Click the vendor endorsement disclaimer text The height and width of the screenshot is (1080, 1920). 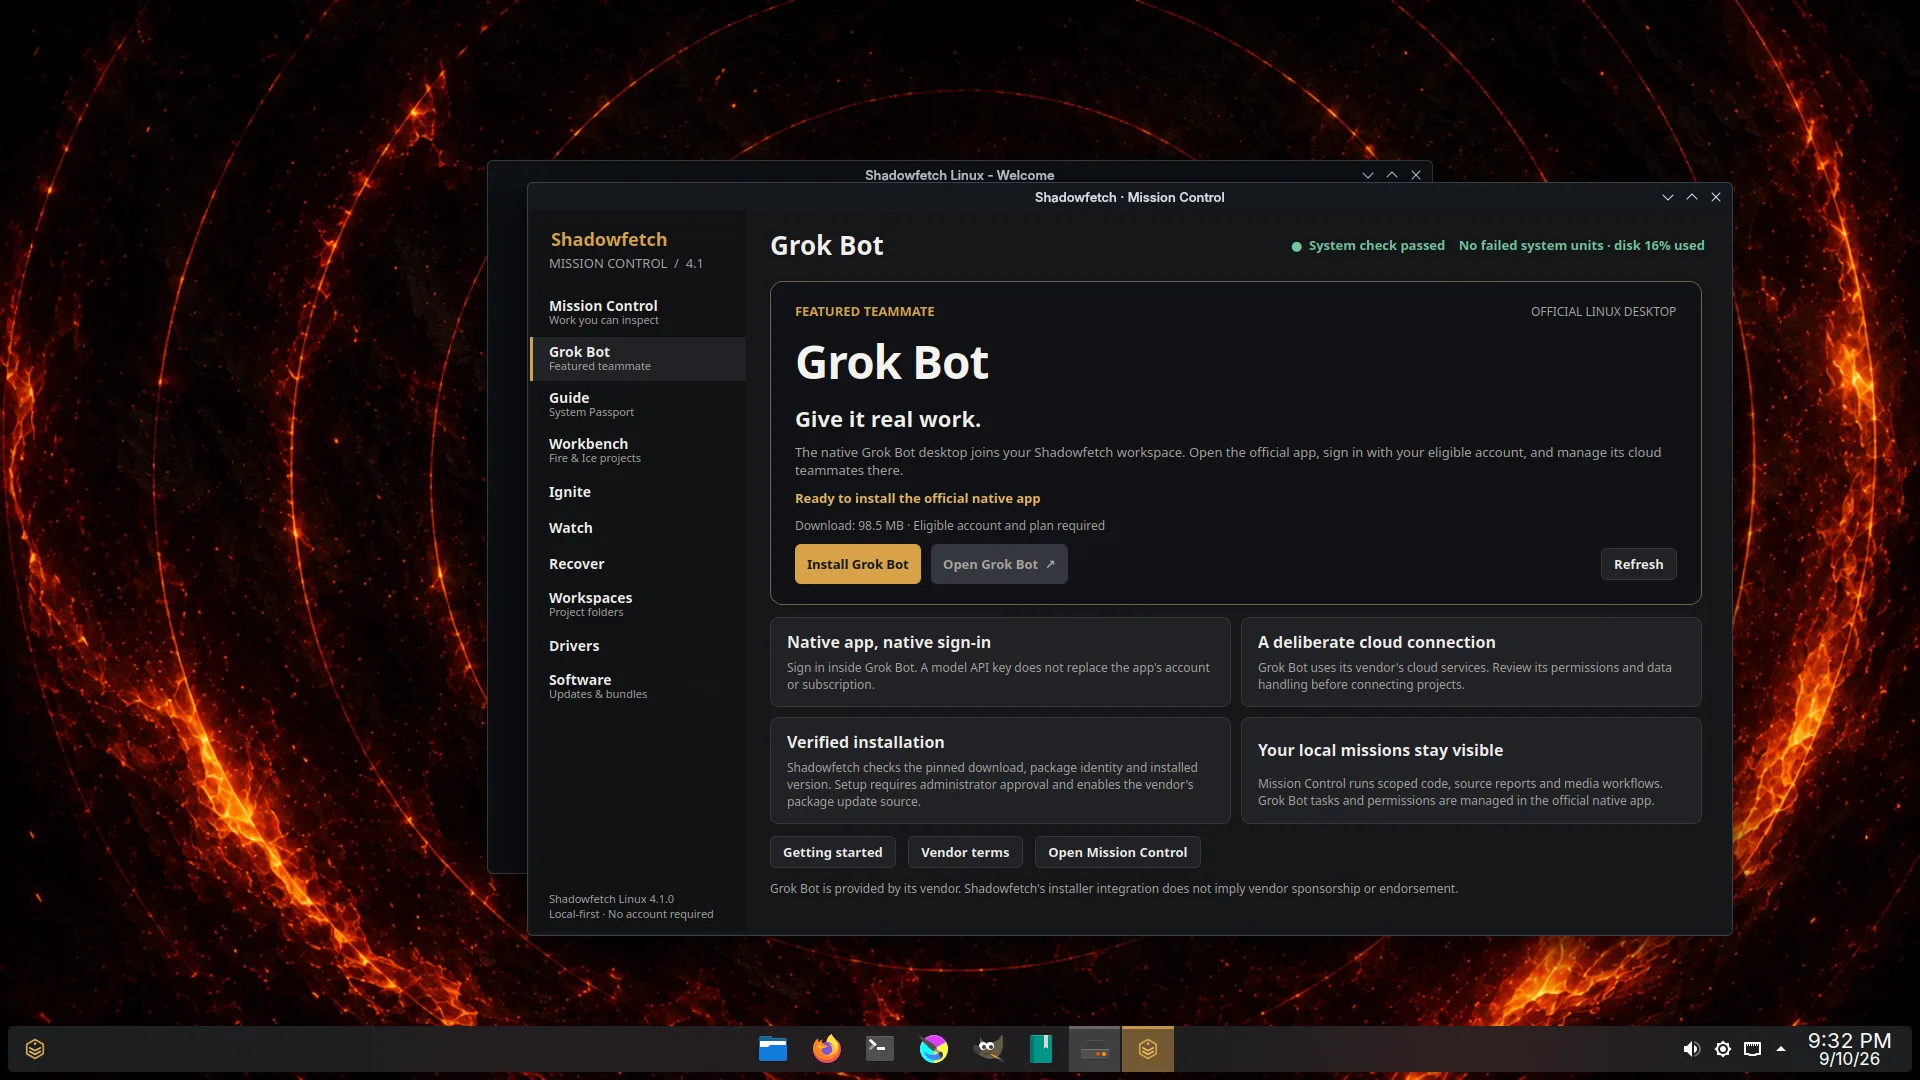[1113, 889]
